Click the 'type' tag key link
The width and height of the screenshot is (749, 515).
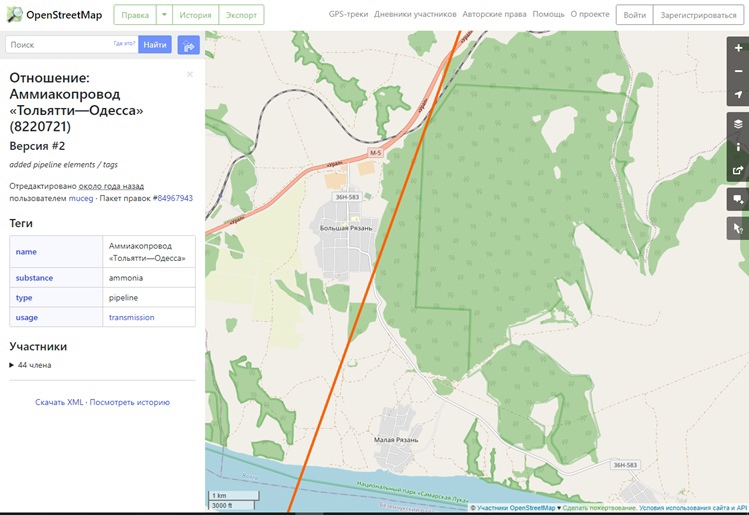click(x=24, y=298)
